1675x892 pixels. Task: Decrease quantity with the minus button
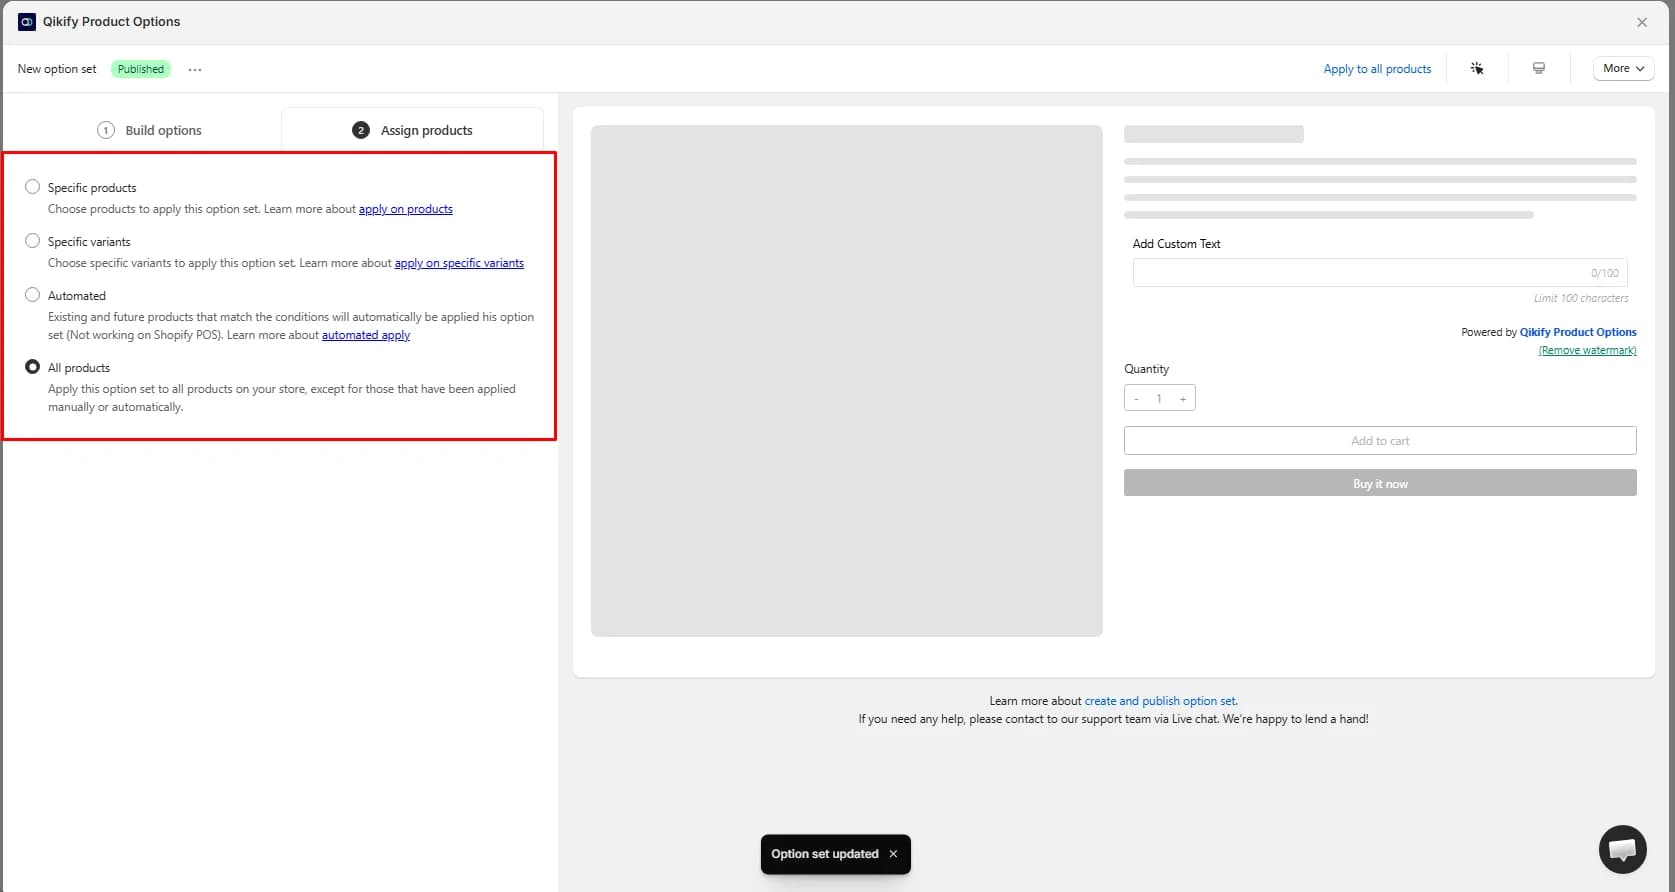[1137, 399]
